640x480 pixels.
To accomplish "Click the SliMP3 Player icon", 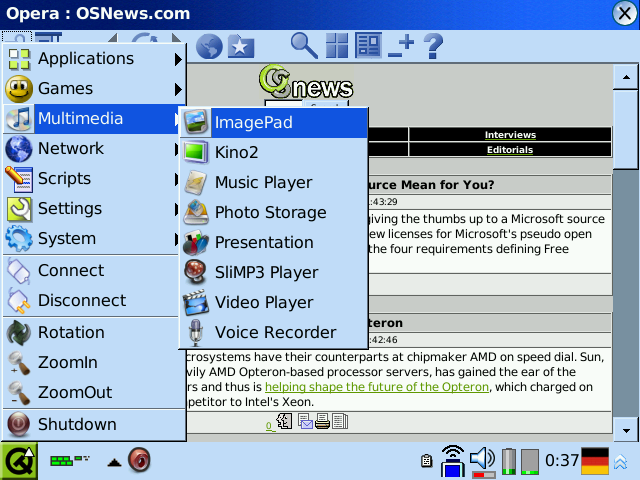I will (196, 272).
